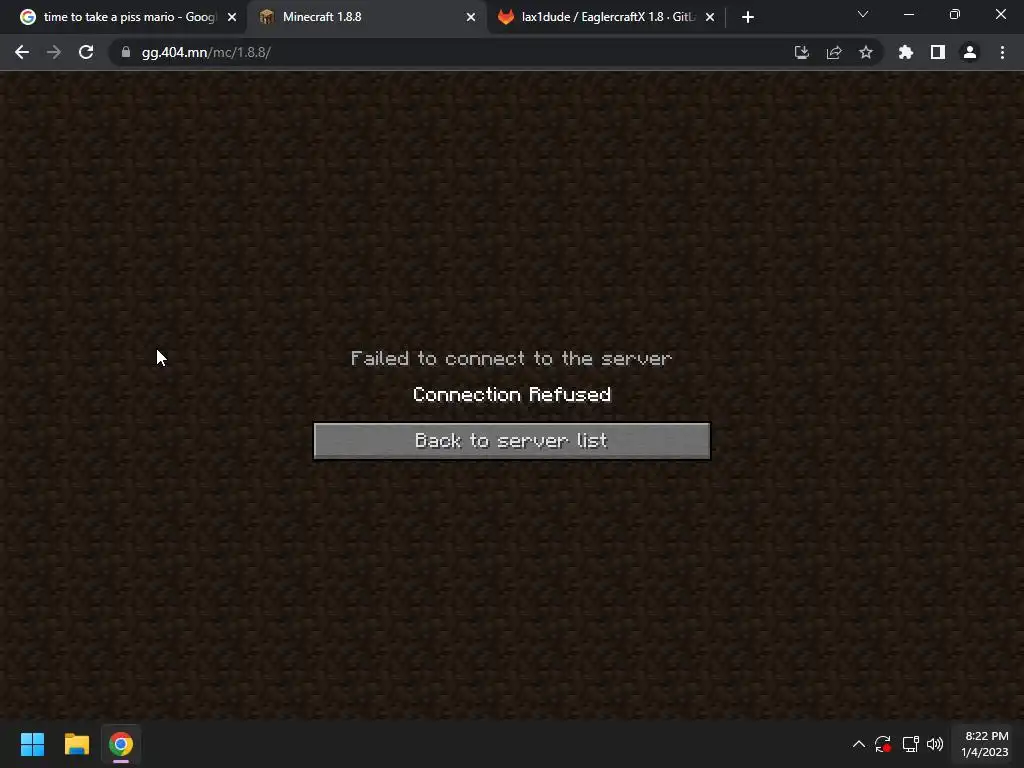
Task: Reload the Minecraft page
Action: [86, 52]
